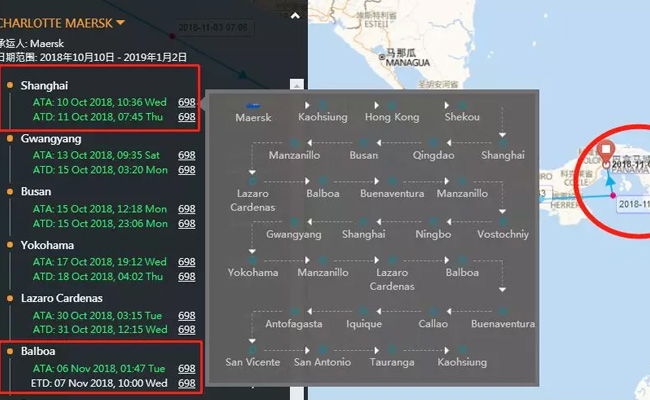Click the Antofagasta node in route diagram
Image resolution: width=650 pixels, height=400 pixels.
point(294,311)
